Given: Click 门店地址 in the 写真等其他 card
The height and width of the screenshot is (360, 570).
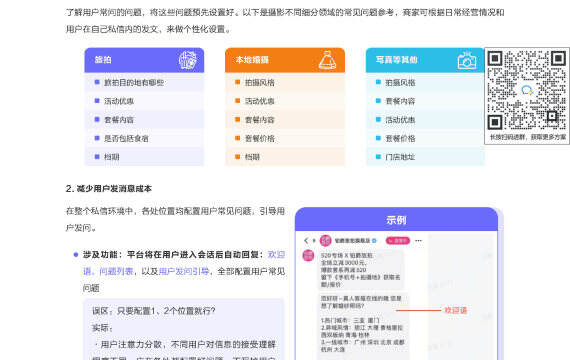Looking at the screenshot, I should pyautogui.click(x=400, y=157).
